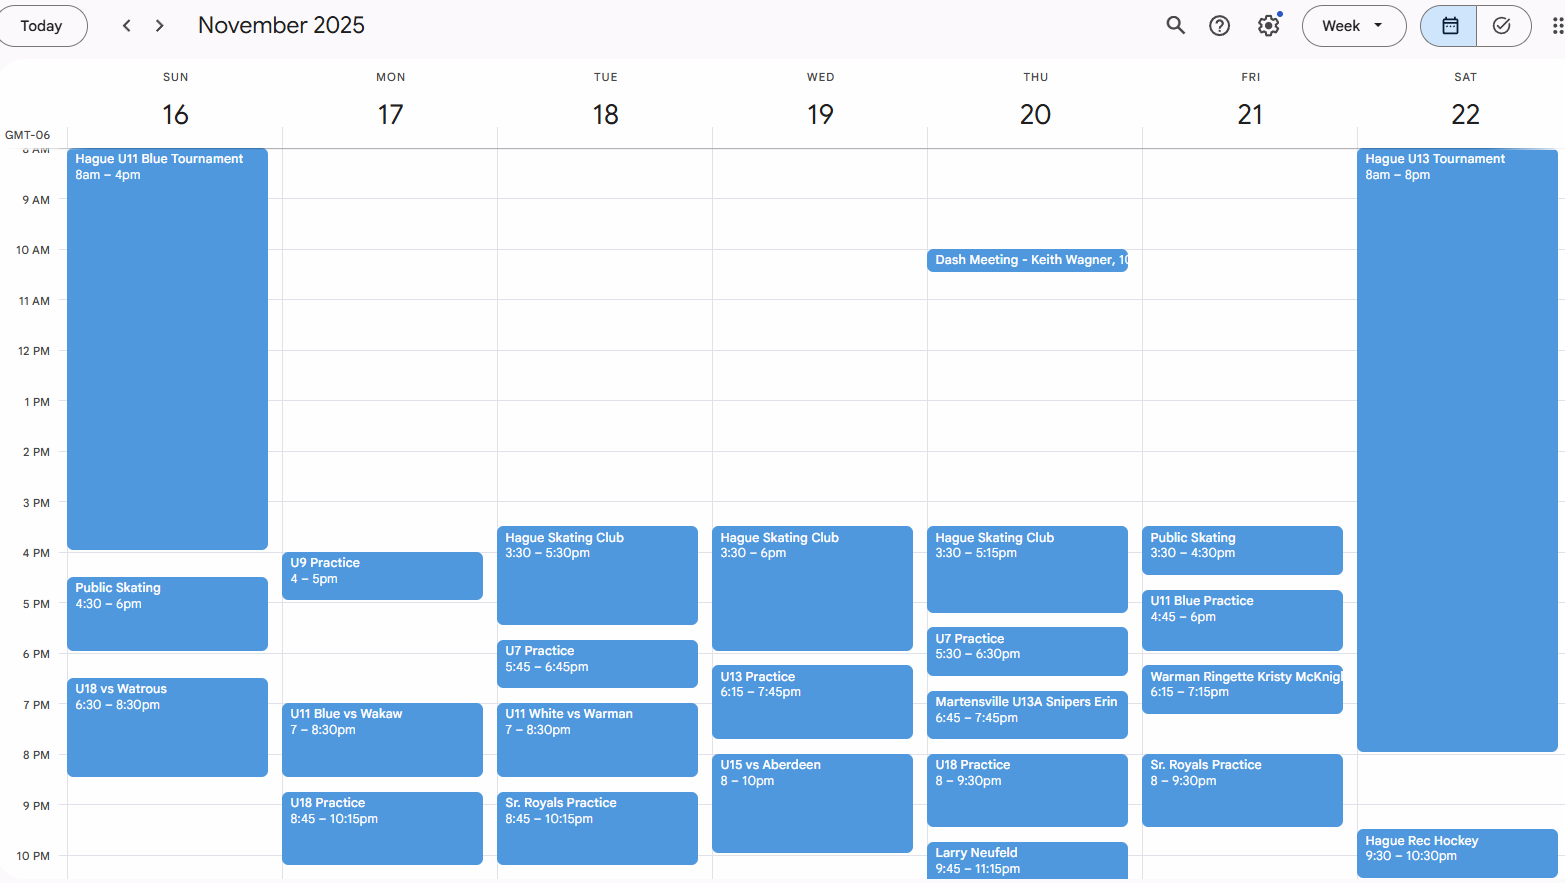1565x883 pixels.
Task: Switch to Calendar view toggle
Action: [1449, 26]
